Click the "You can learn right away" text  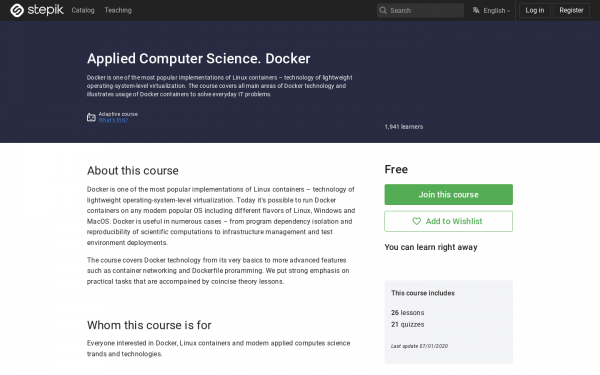point(431,247)
